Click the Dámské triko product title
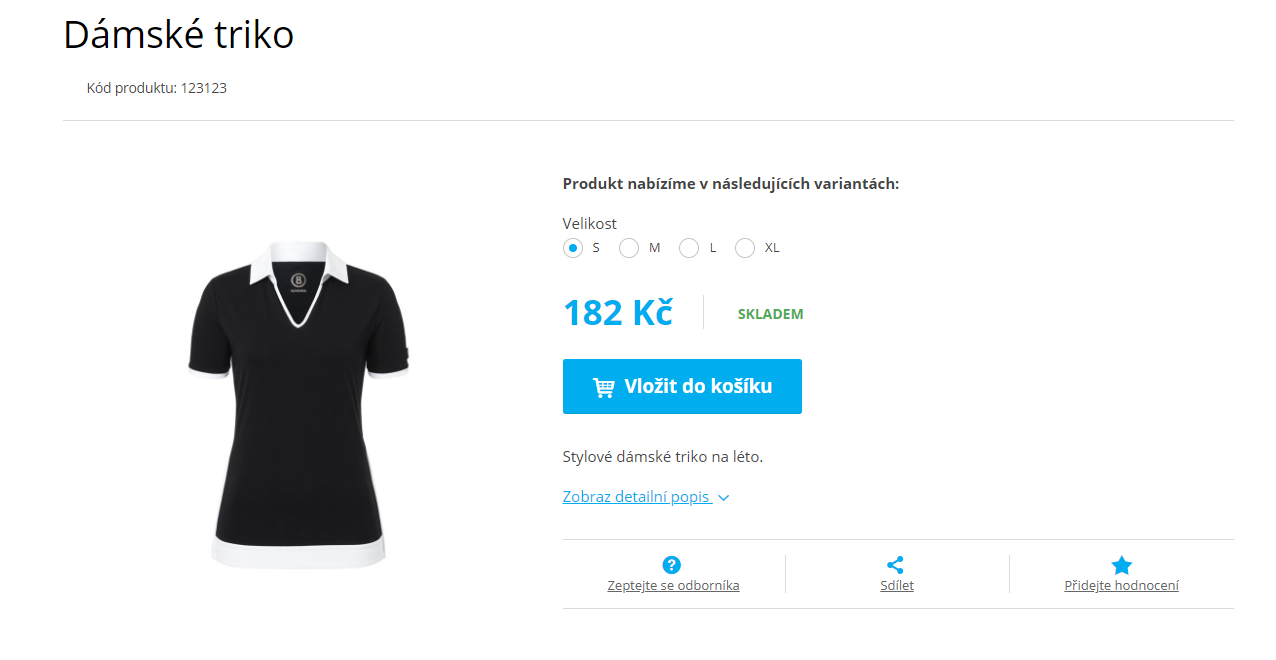1276x660 pixels. point(179,35)
